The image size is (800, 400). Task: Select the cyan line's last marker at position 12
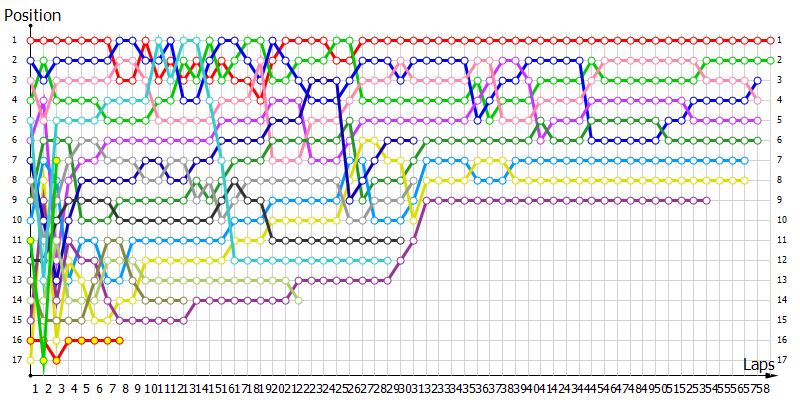coord(389,260)
